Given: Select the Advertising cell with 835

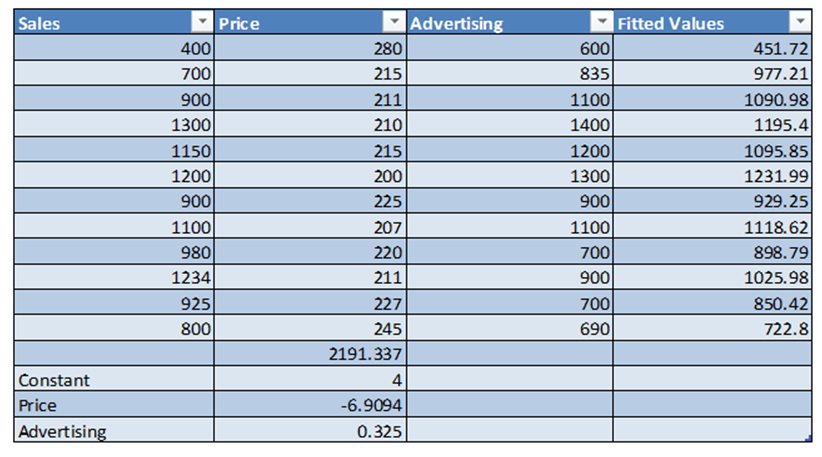Looking at the screenshot, I should pyautogui.click(x=510, y=73).
